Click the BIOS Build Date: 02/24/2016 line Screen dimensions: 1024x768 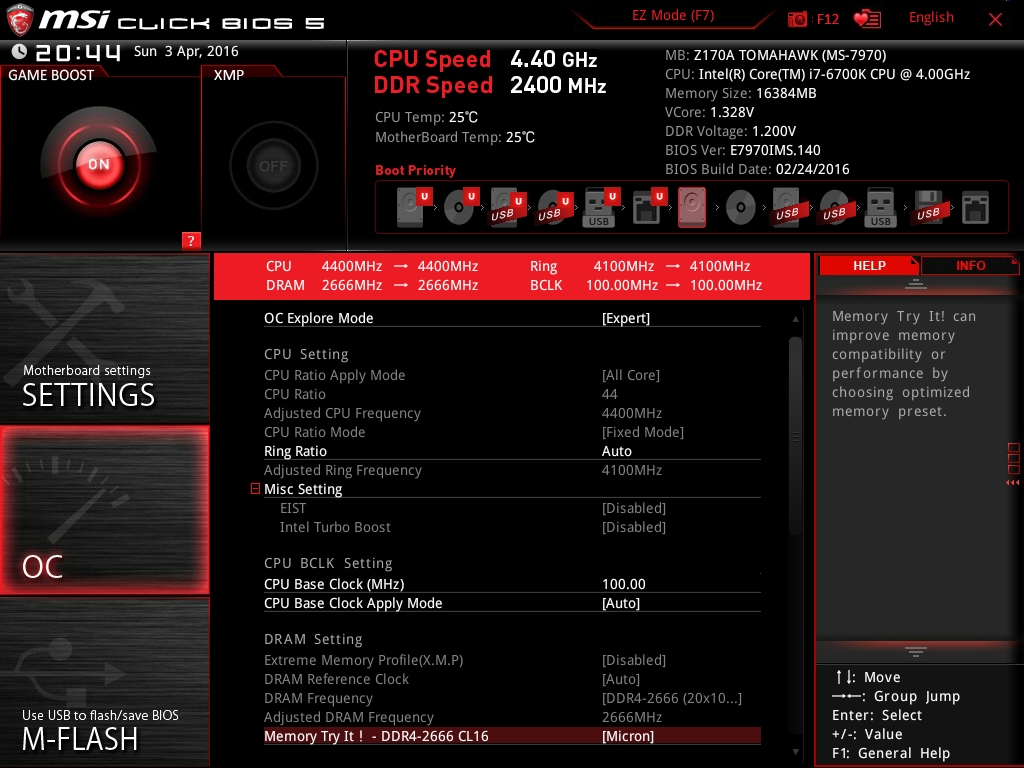point(757,169)
